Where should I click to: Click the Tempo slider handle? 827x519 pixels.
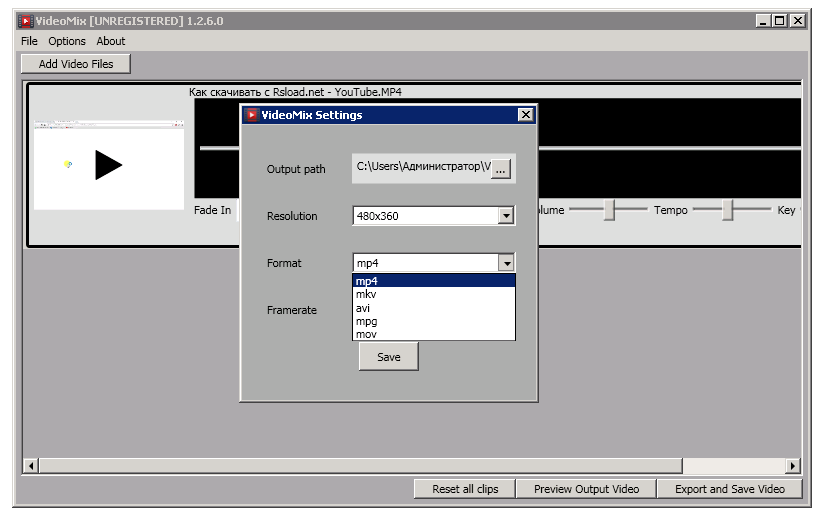click(728, 210)
